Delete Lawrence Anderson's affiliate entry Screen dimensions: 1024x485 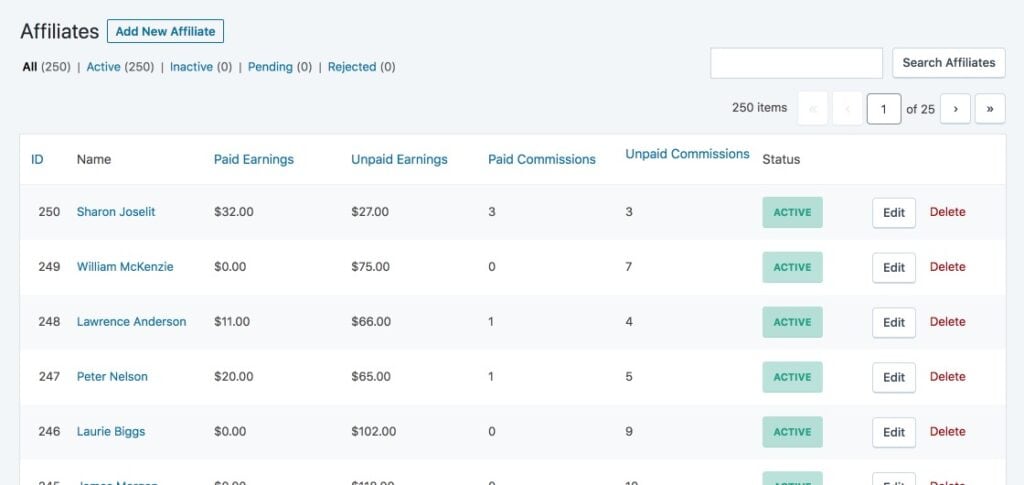coord(947,322)
